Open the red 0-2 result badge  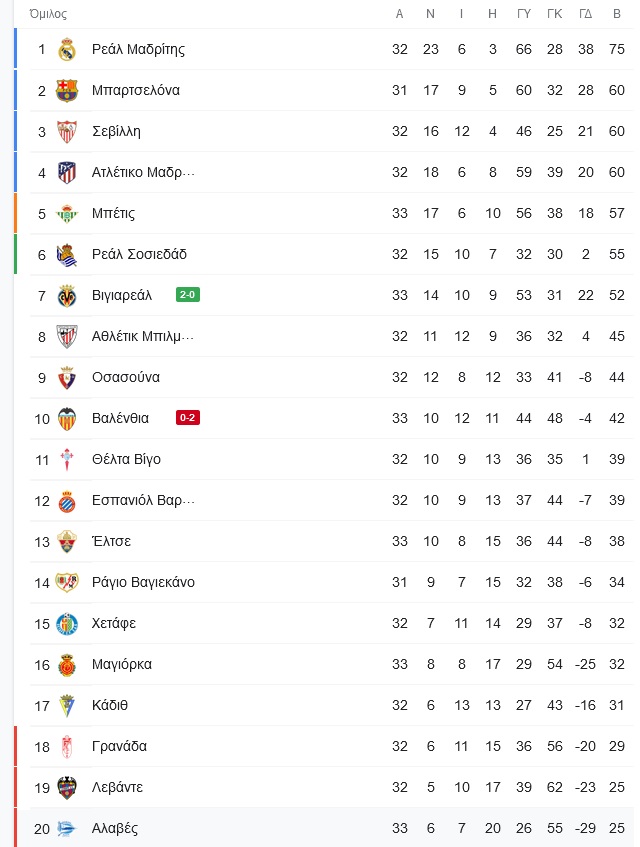click(188, 418)
